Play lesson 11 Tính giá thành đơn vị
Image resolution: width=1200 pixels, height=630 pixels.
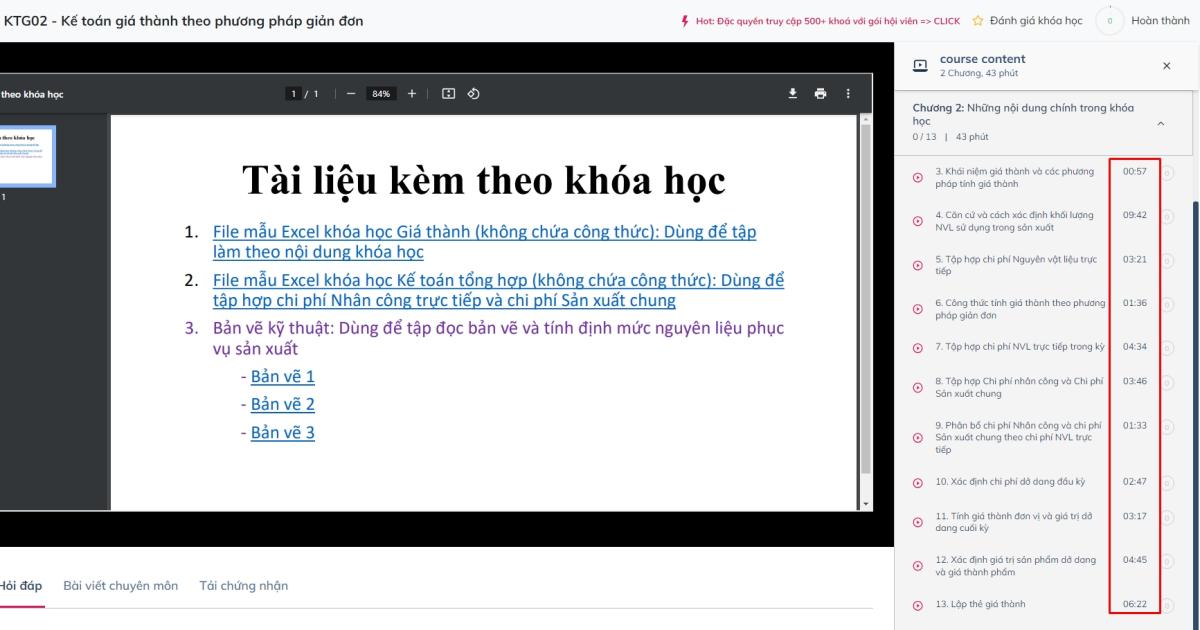(918, 522)
